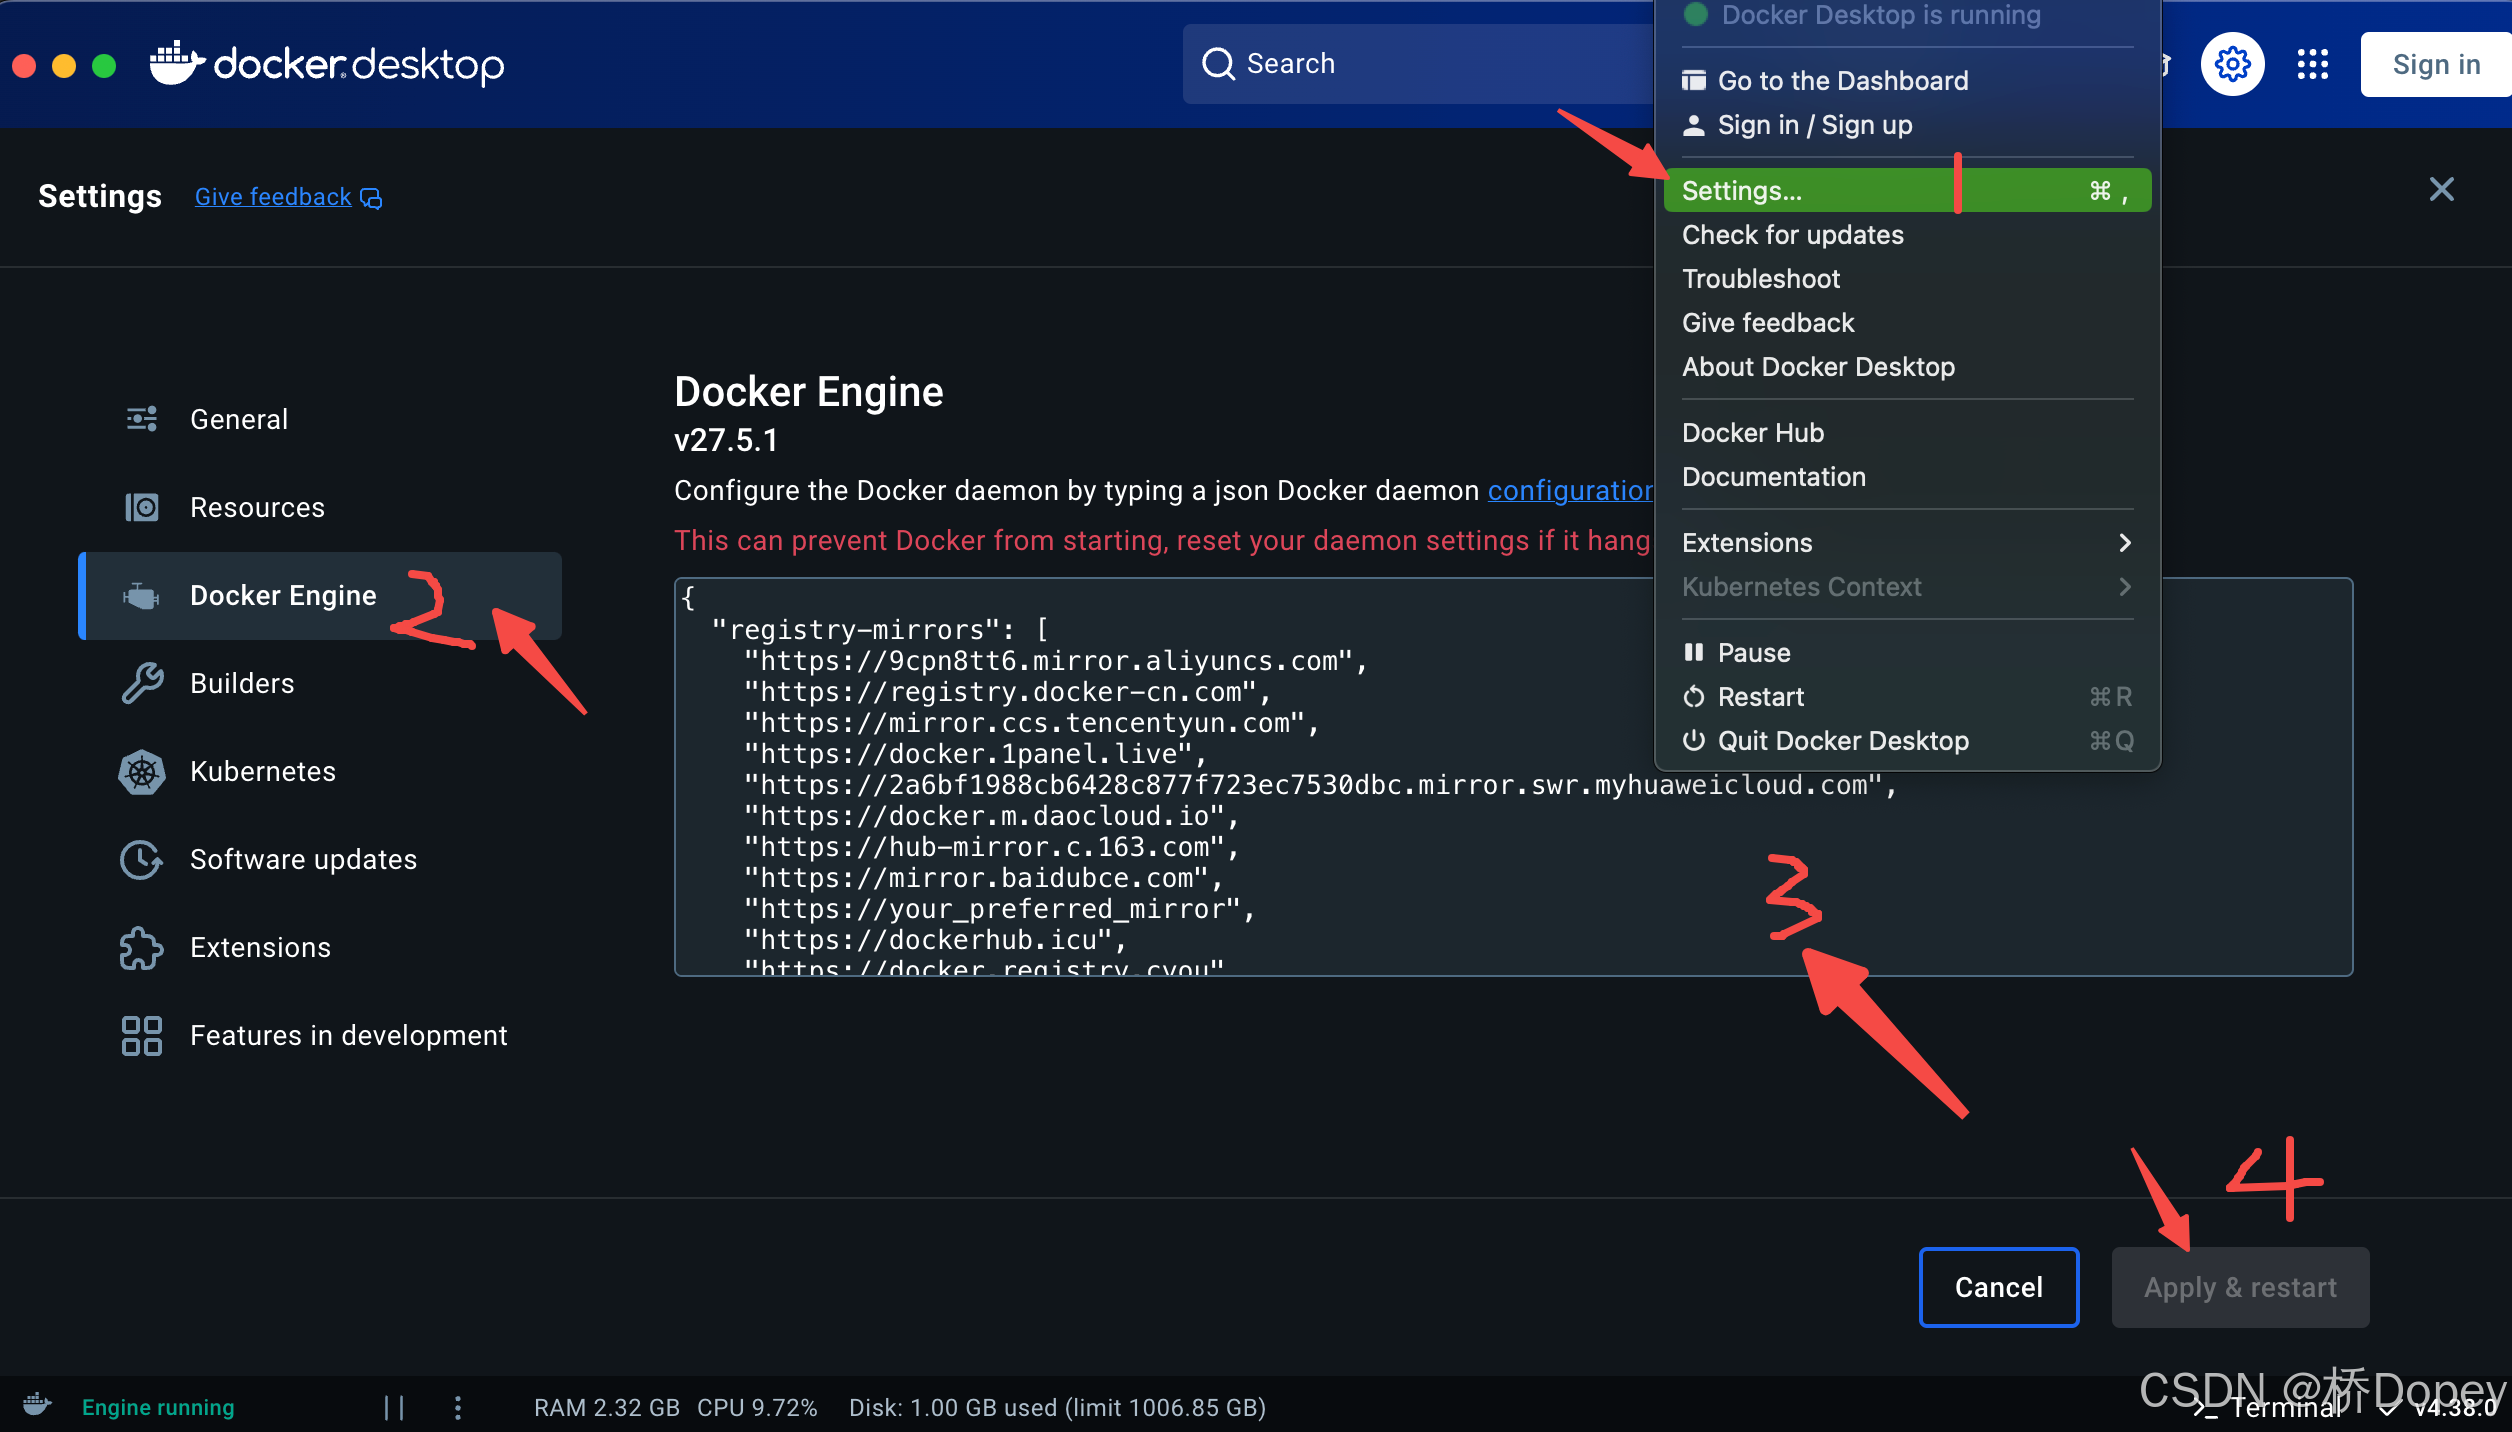2512x1432 pixels.
Task: Click the Docker whale icon in status bar
Action: tap(36, 1405)
